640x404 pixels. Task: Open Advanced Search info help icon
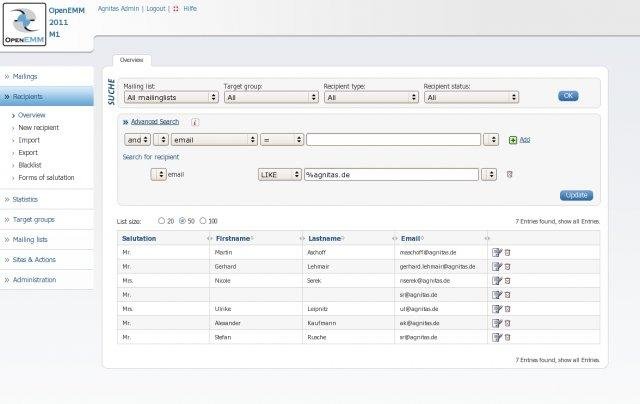tap(195, 122)
